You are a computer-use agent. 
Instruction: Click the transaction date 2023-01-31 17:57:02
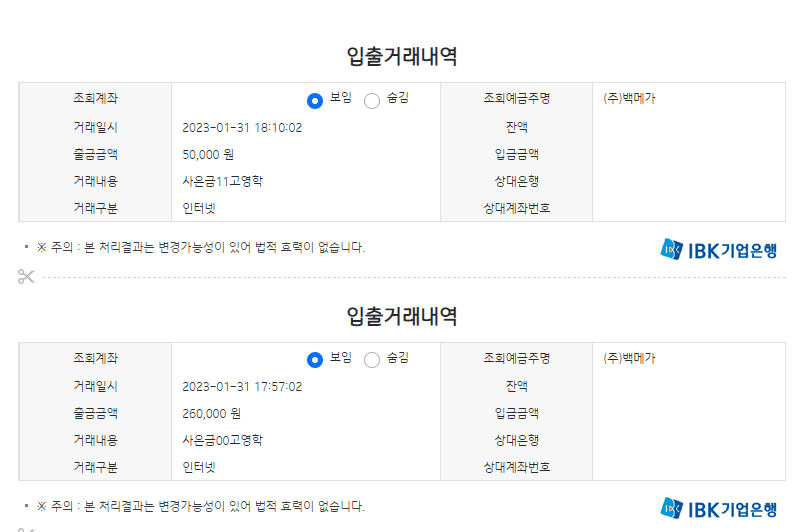(x=242, y=386)
